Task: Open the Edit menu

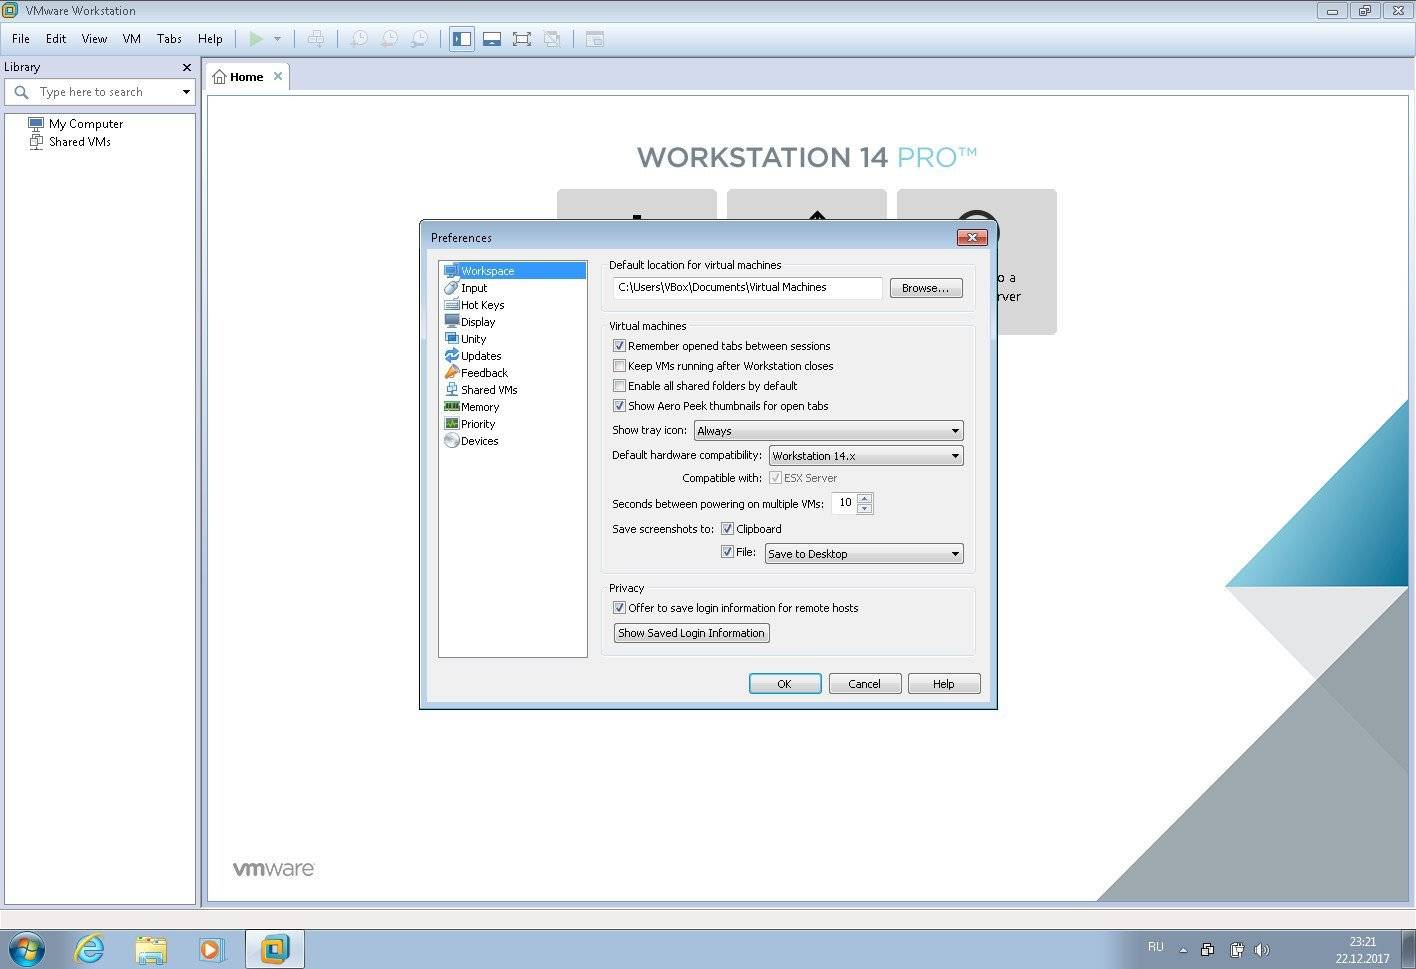Action: click(x=56, y=39)
